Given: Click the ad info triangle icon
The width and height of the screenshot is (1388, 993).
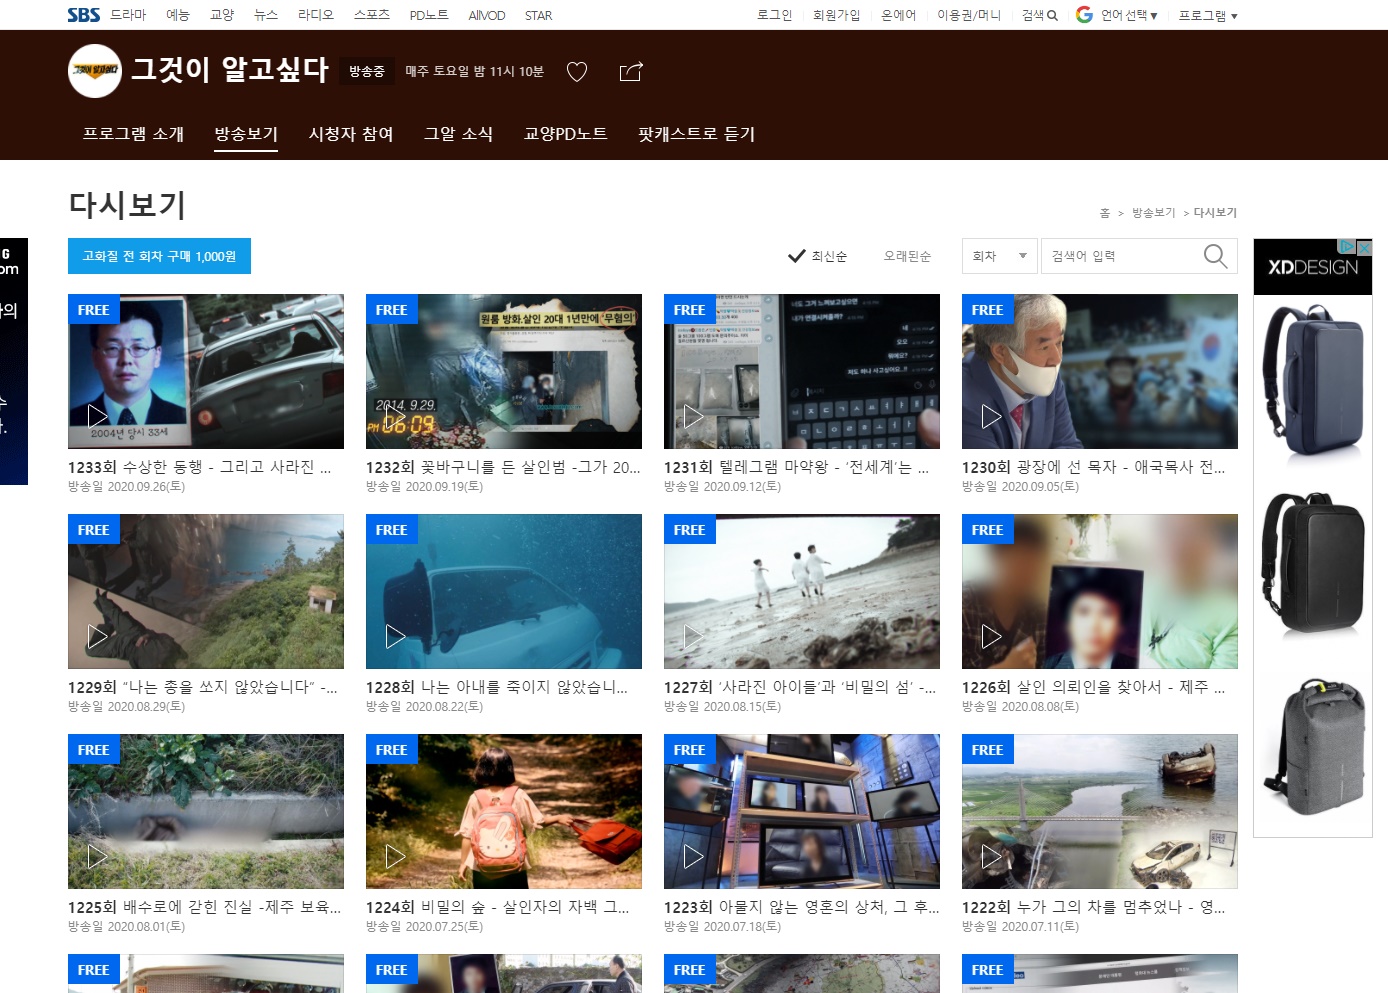Looking at the screenshot, I should pyautogui.click(x=1348, y=246).
